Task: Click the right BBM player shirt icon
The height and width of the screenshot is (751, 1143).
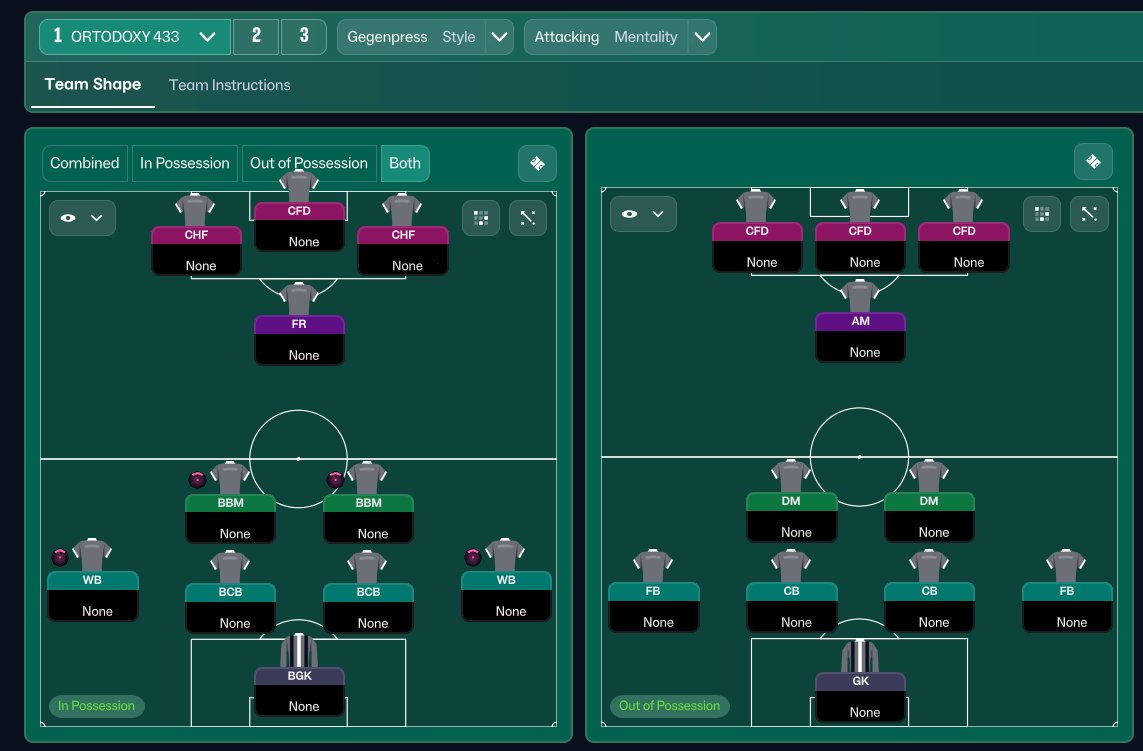Action: [x=367, y=478]
